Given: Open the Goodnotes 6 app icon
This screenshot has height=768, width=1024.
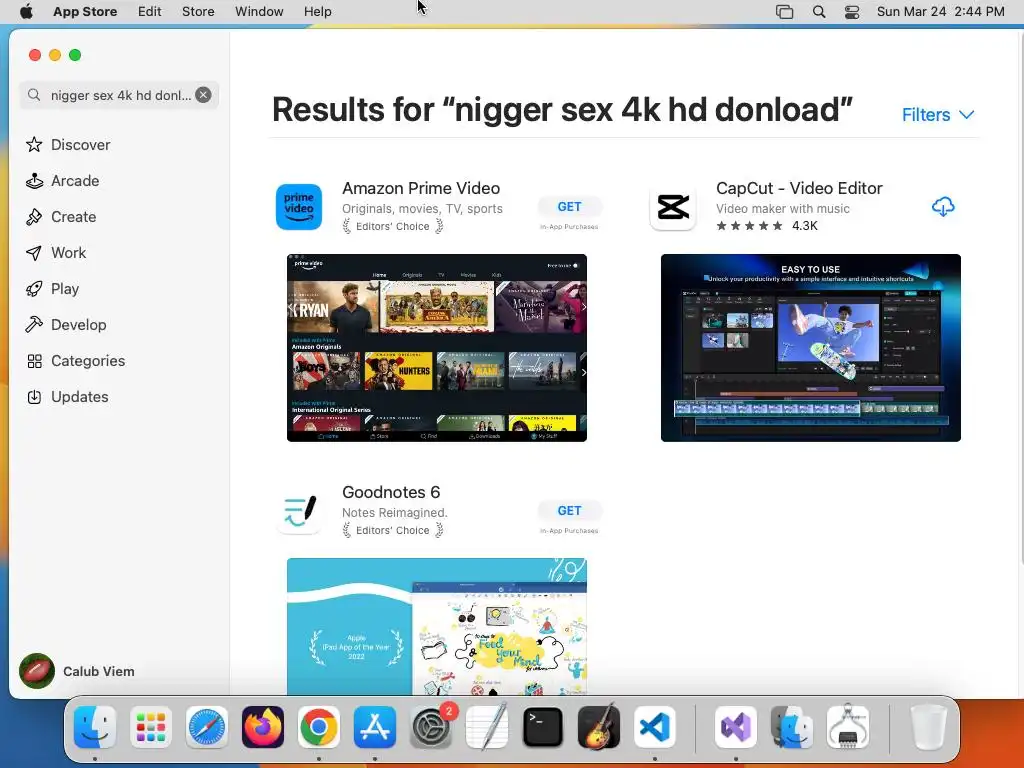Looking at the screenshot, I should coord(299,511).
